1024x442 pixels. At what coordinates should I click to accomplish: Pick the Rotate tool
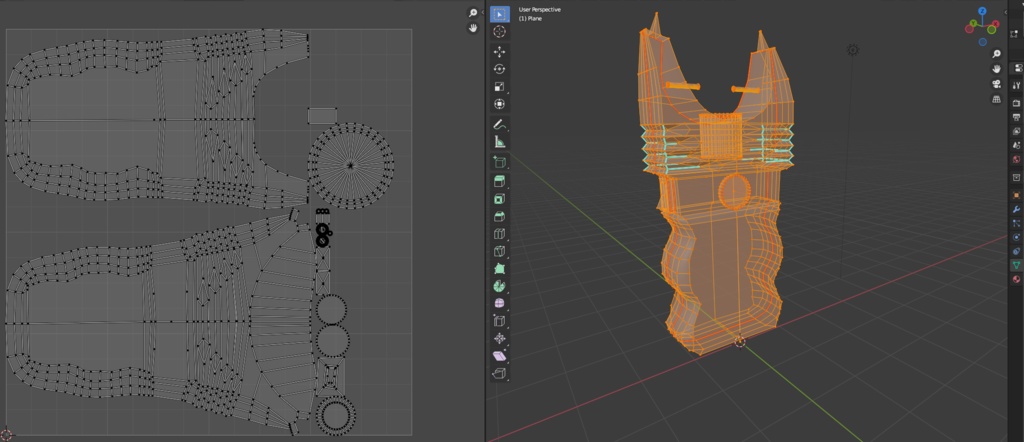tap(500, 69)
